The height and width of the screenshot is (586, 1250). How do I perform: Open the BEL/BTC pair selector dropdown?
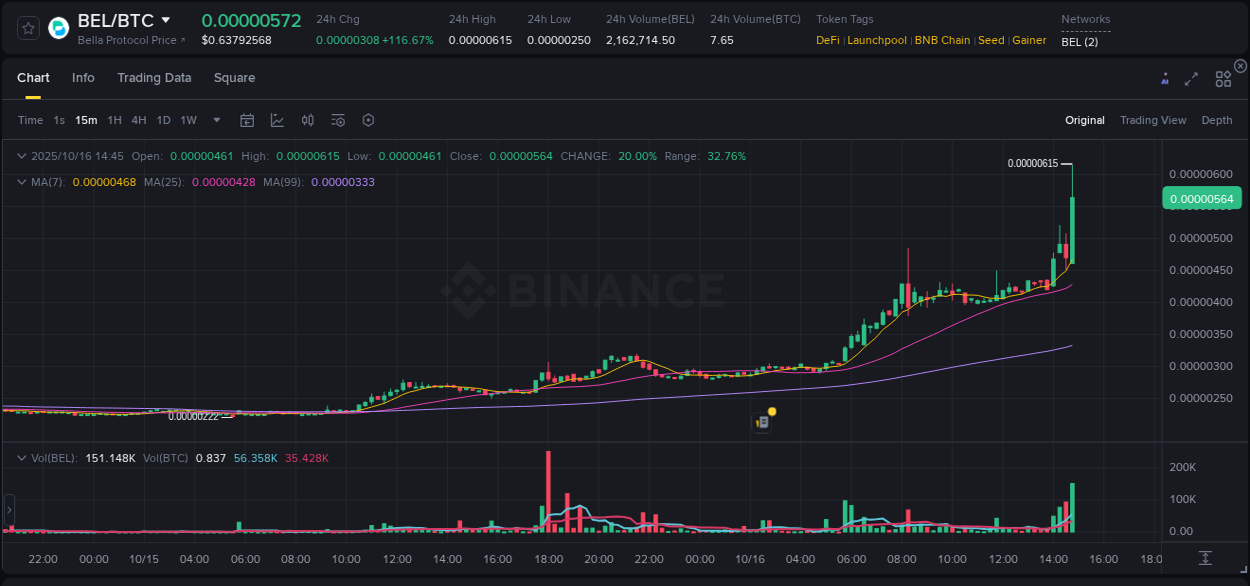[166, 19]
